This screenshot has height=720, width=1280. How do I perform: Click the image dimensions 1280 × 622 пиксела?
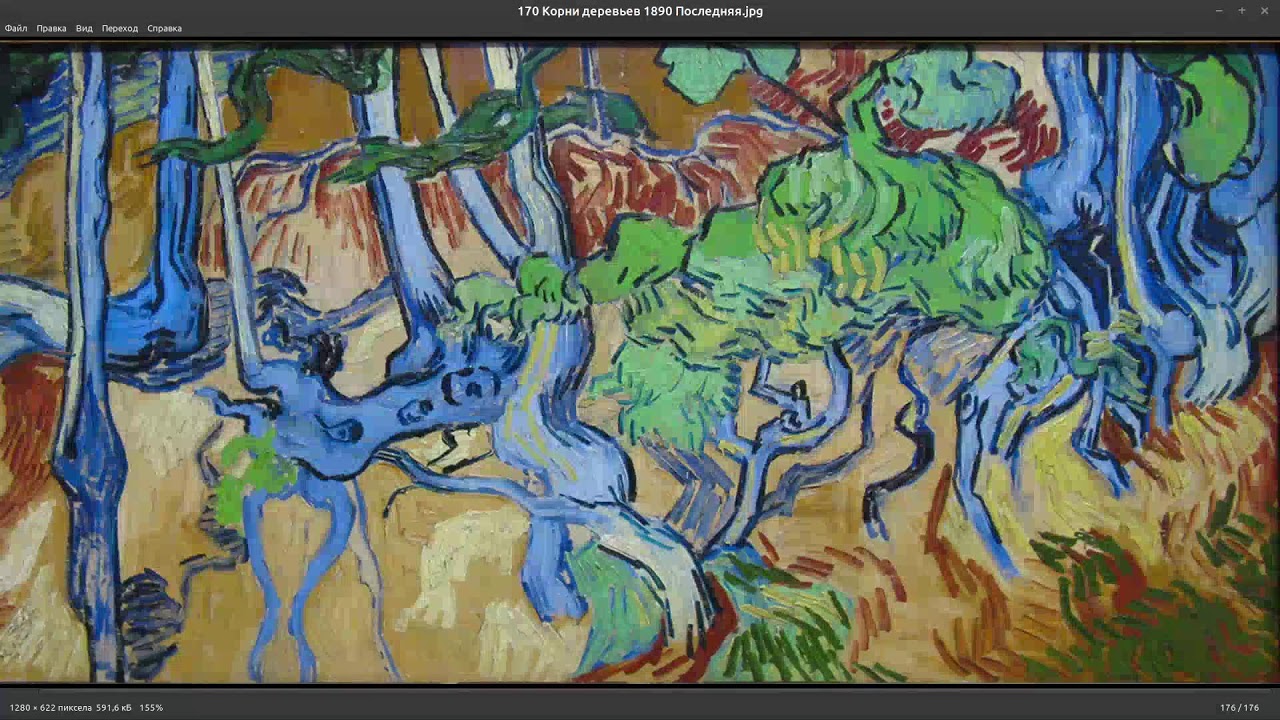[51, 708]
